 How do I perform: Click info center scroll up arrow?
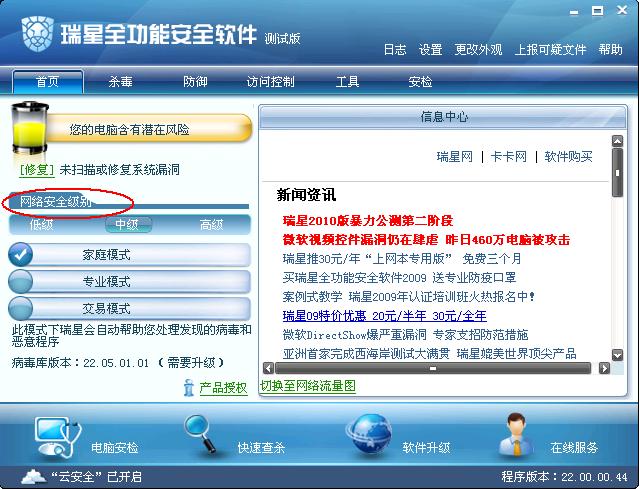click(617, 141)
